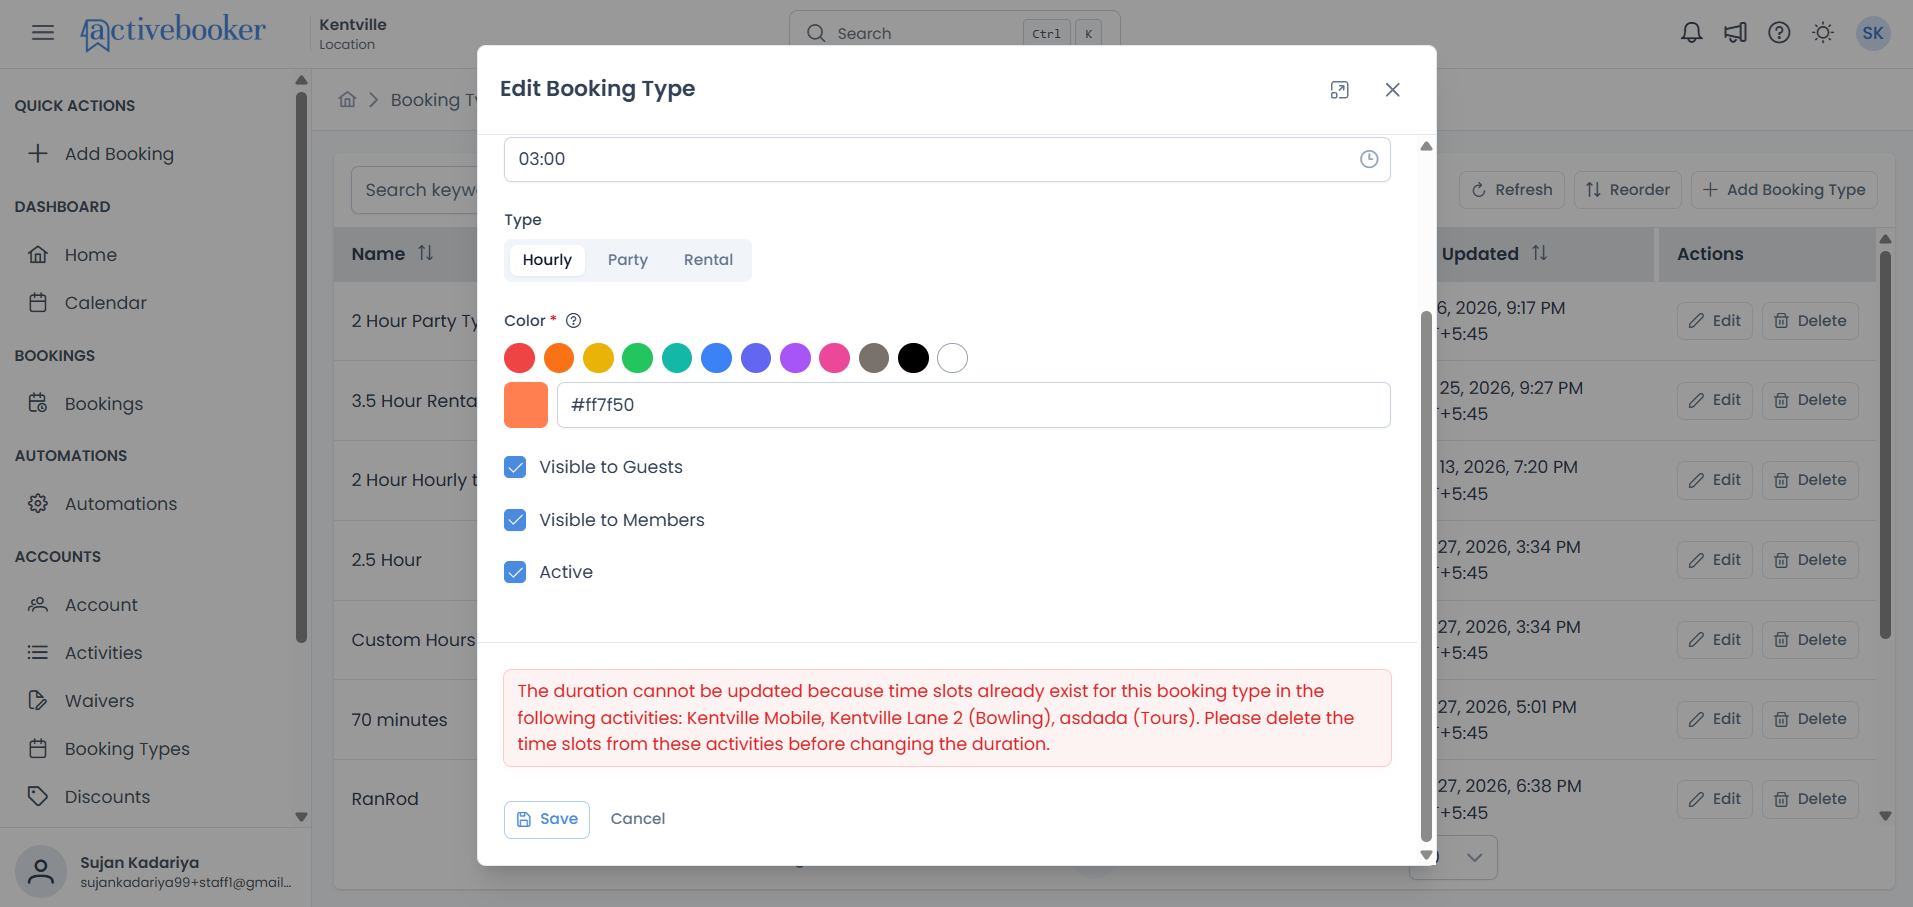Open the hamburger menu icon
1913x907 pixels.
point(43,33)
